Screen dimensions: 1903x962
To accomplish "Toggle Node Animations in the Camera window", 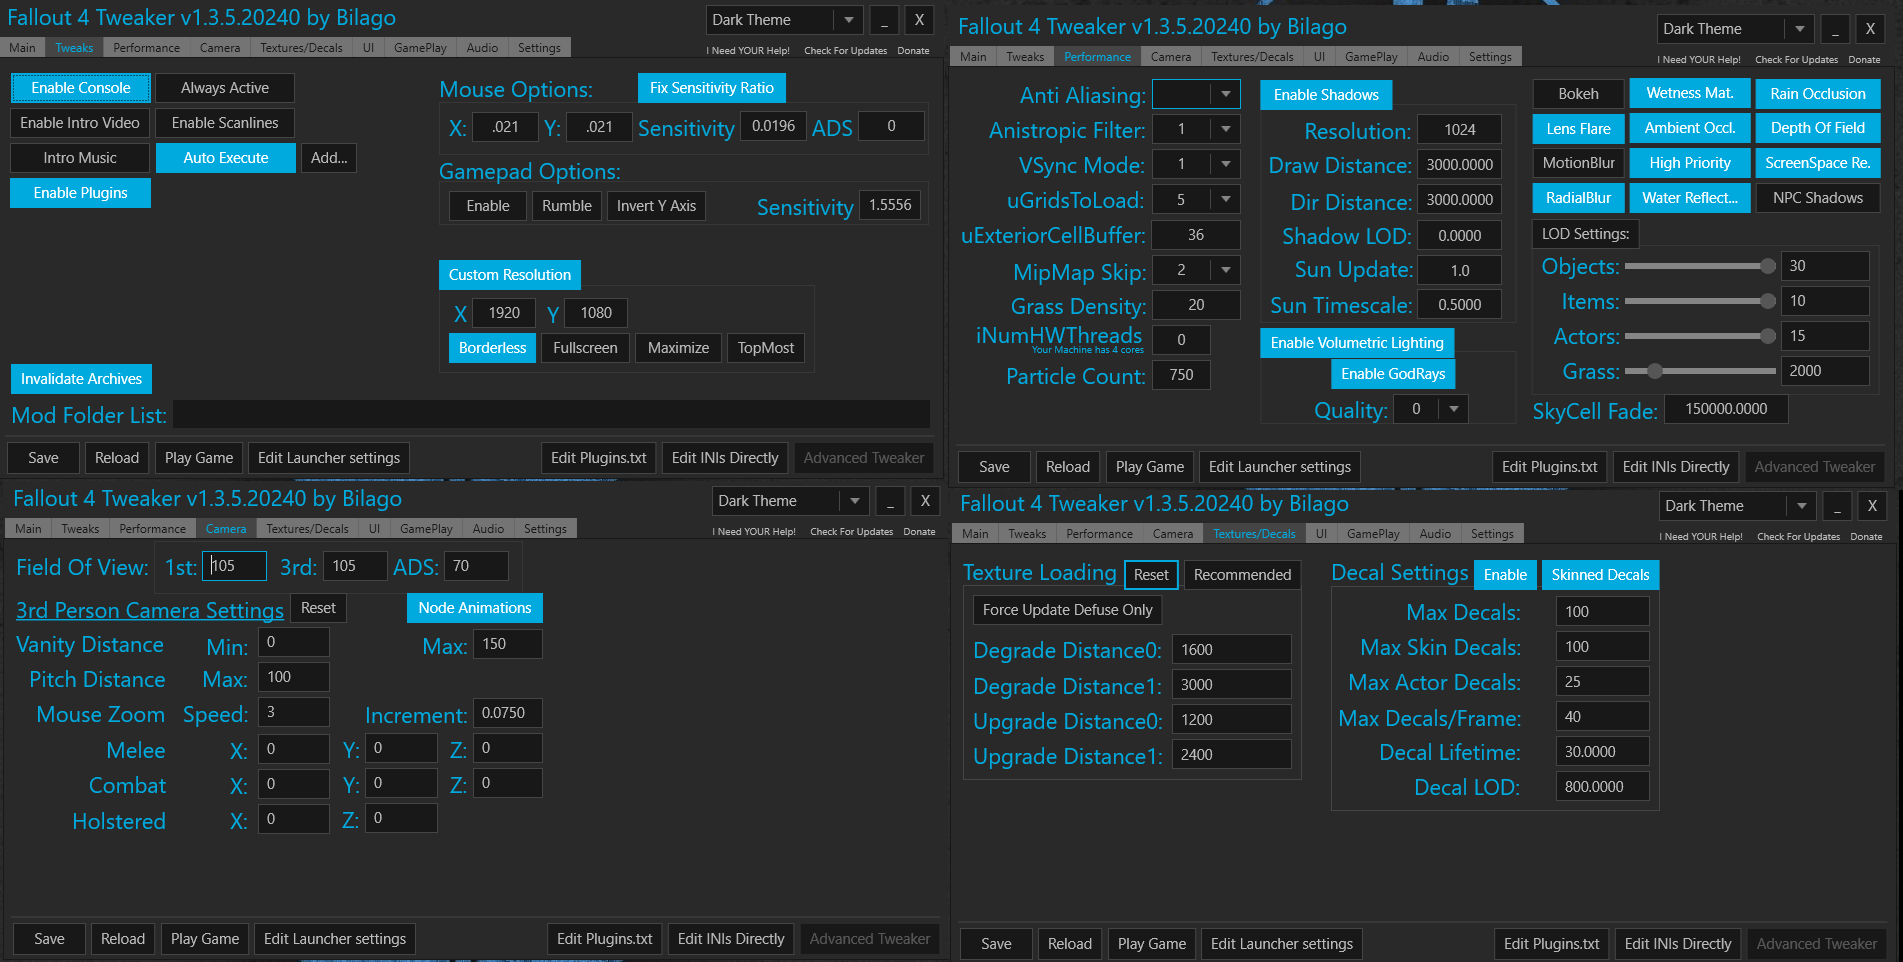I will pos(475,608).
